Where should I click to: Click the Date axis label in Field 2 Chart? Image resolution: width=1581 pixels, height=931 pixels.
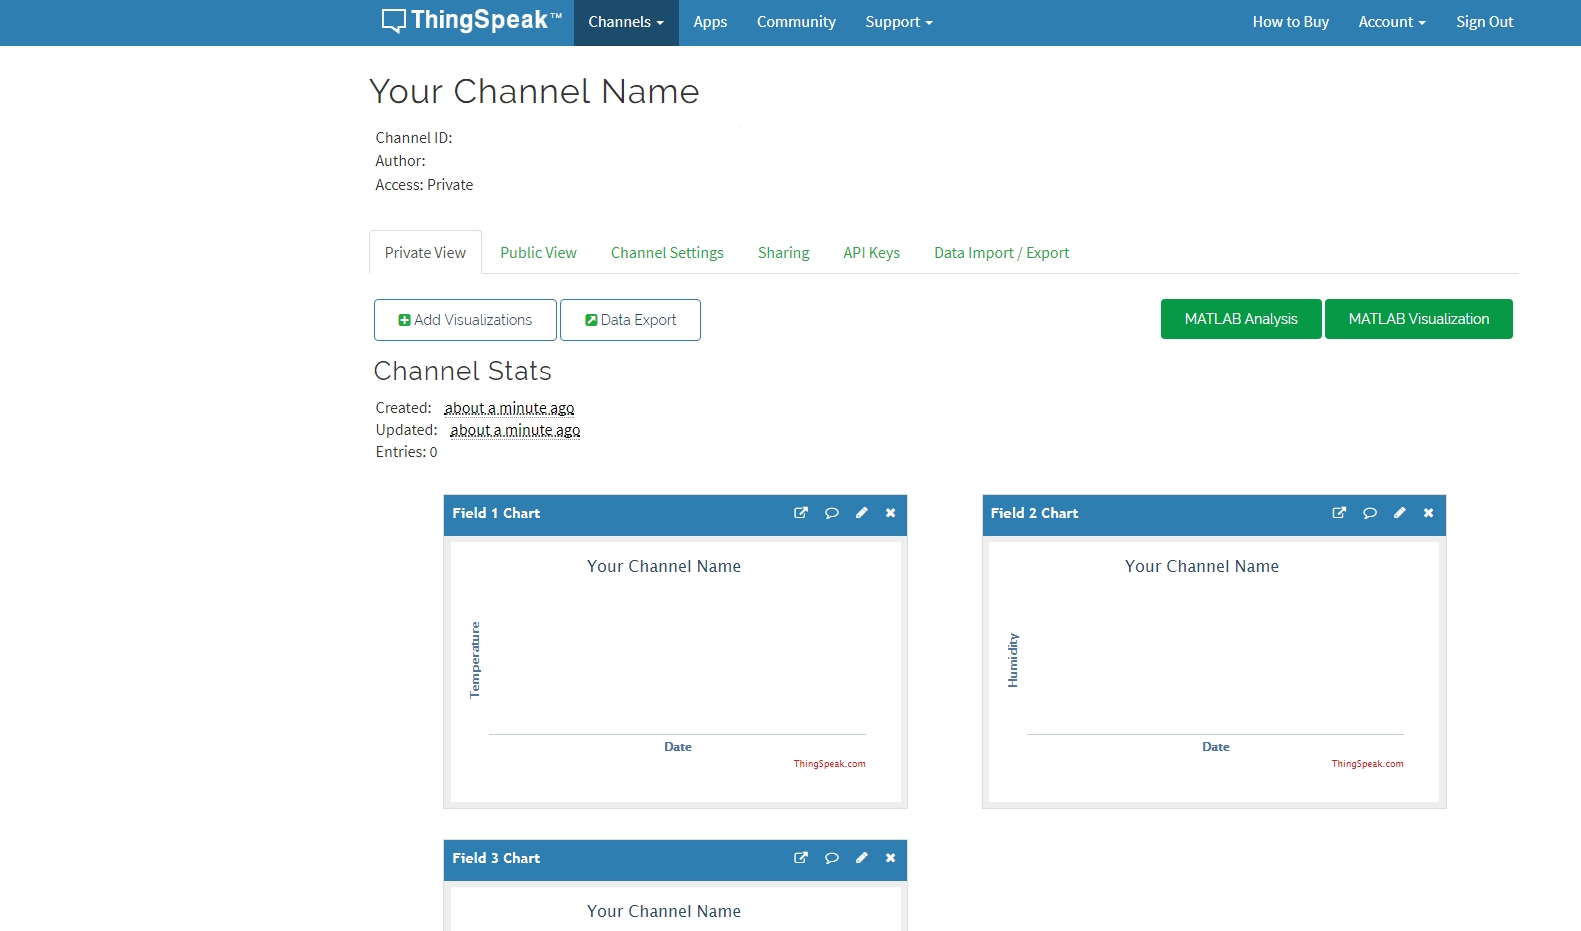(x=1216, y=747)
